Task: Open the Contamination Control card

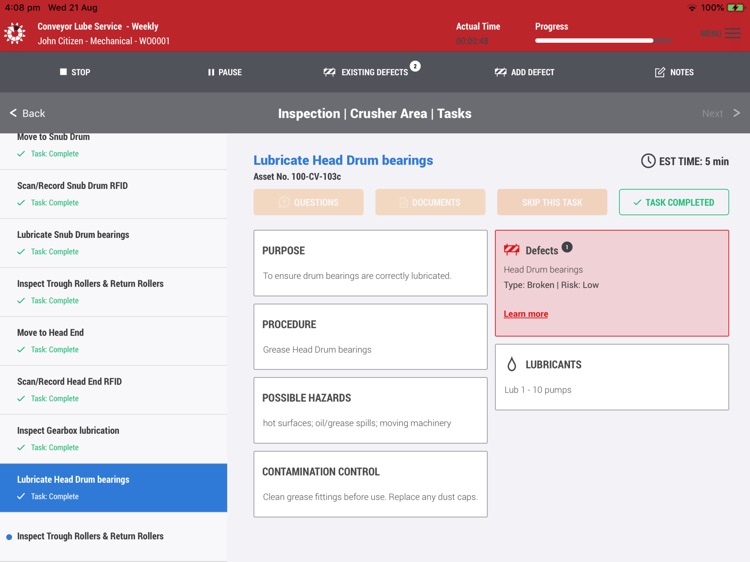Action: coord(370,484)
